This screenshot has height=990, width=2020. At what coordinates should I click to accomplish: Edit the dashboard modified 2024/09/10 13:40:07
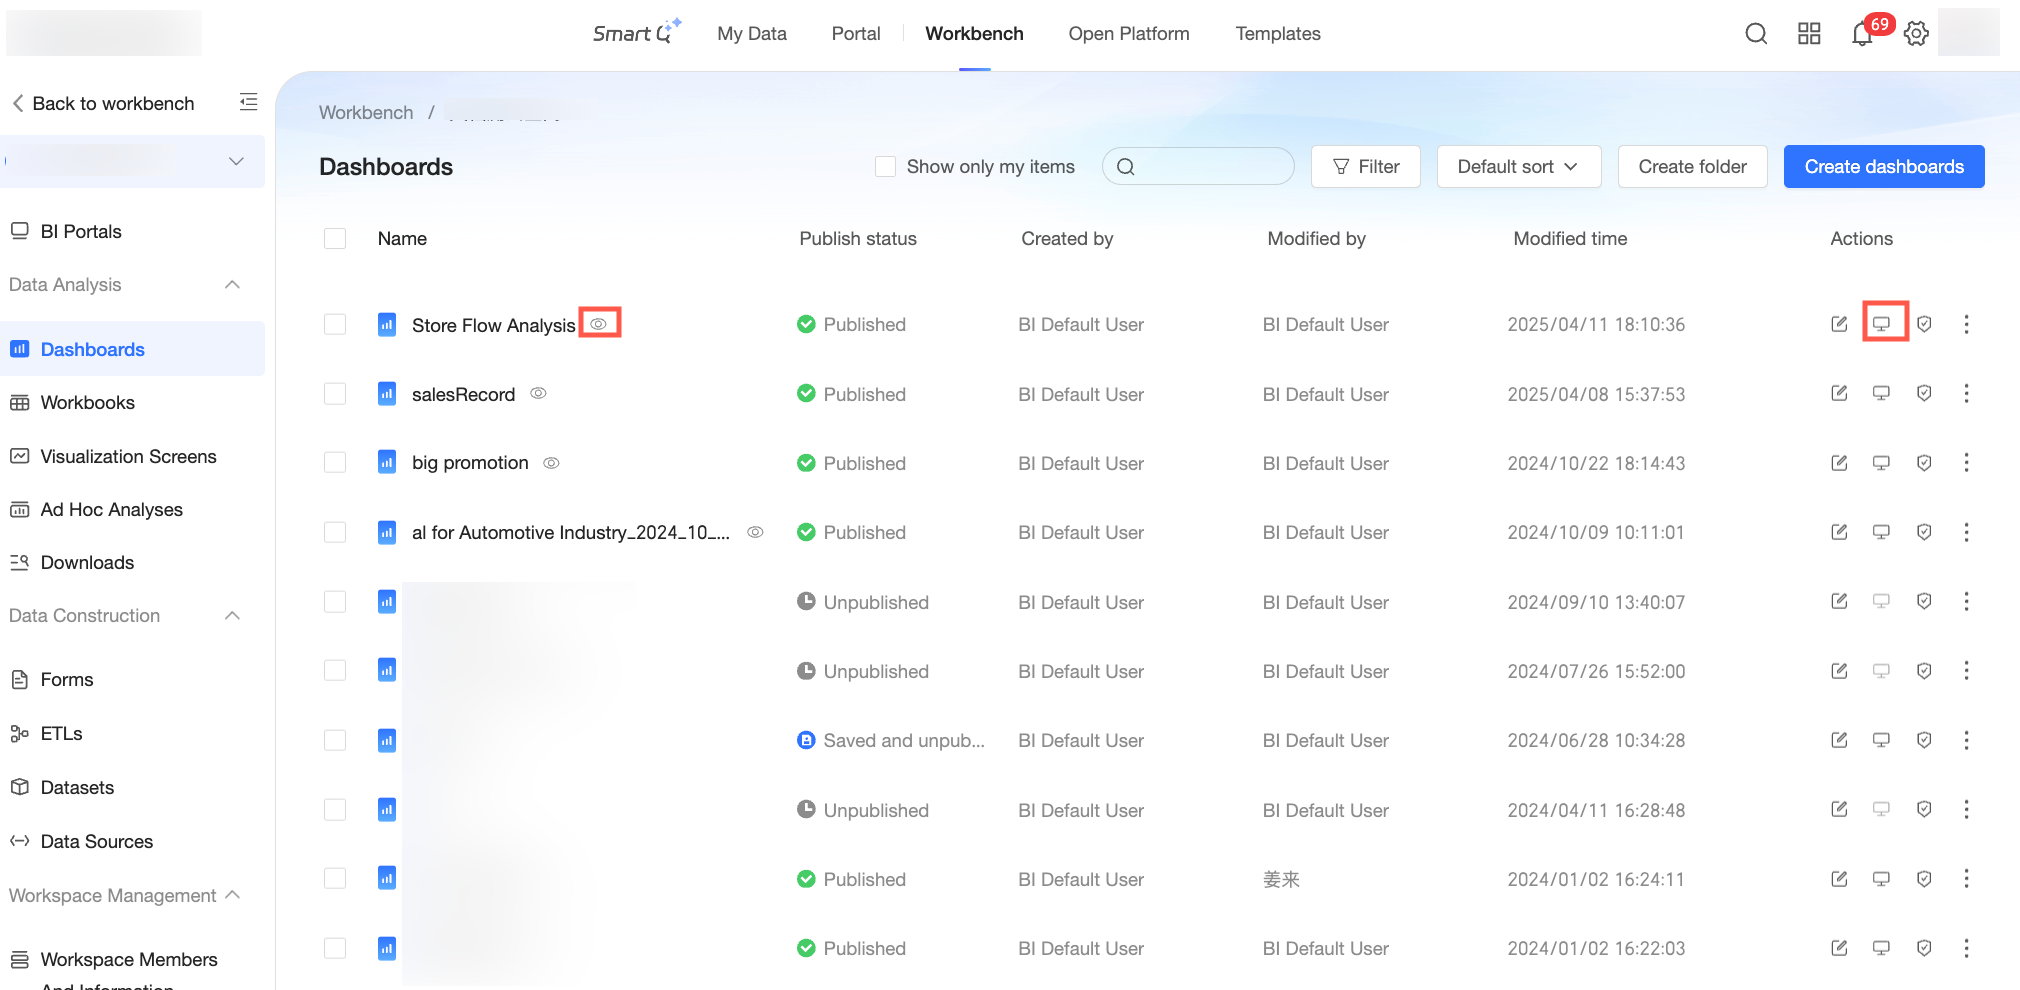pyautogui.click(x=1839, y=601)
